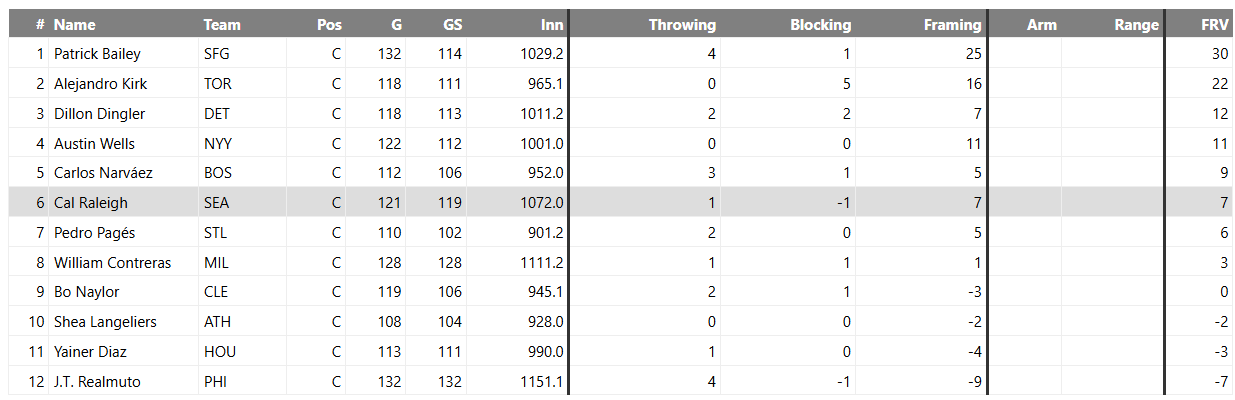Screen dimensions: 1235x400
Task: Sort by FRV column header
Action: coord(1214,25)
